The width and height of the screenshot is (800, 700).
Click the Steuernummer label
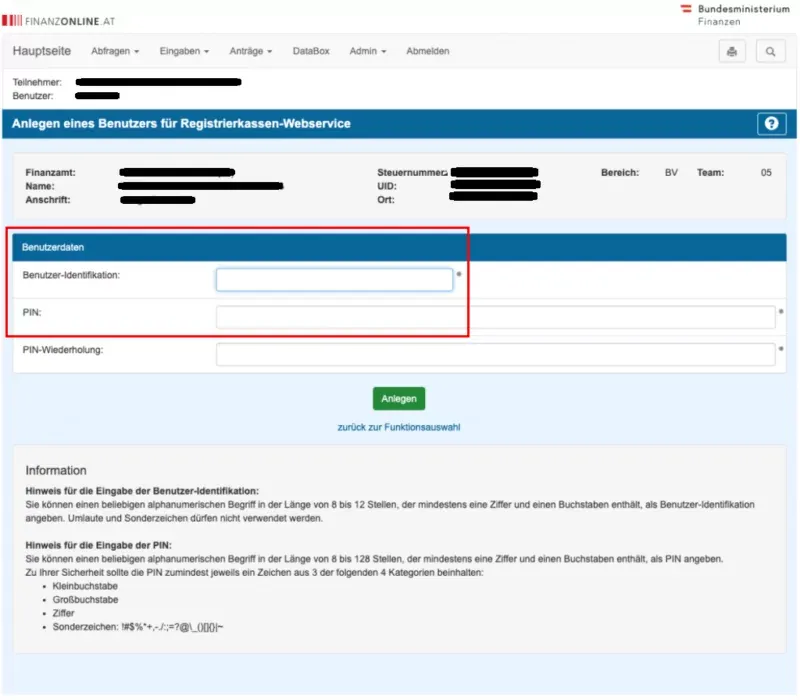coord(412,172)
